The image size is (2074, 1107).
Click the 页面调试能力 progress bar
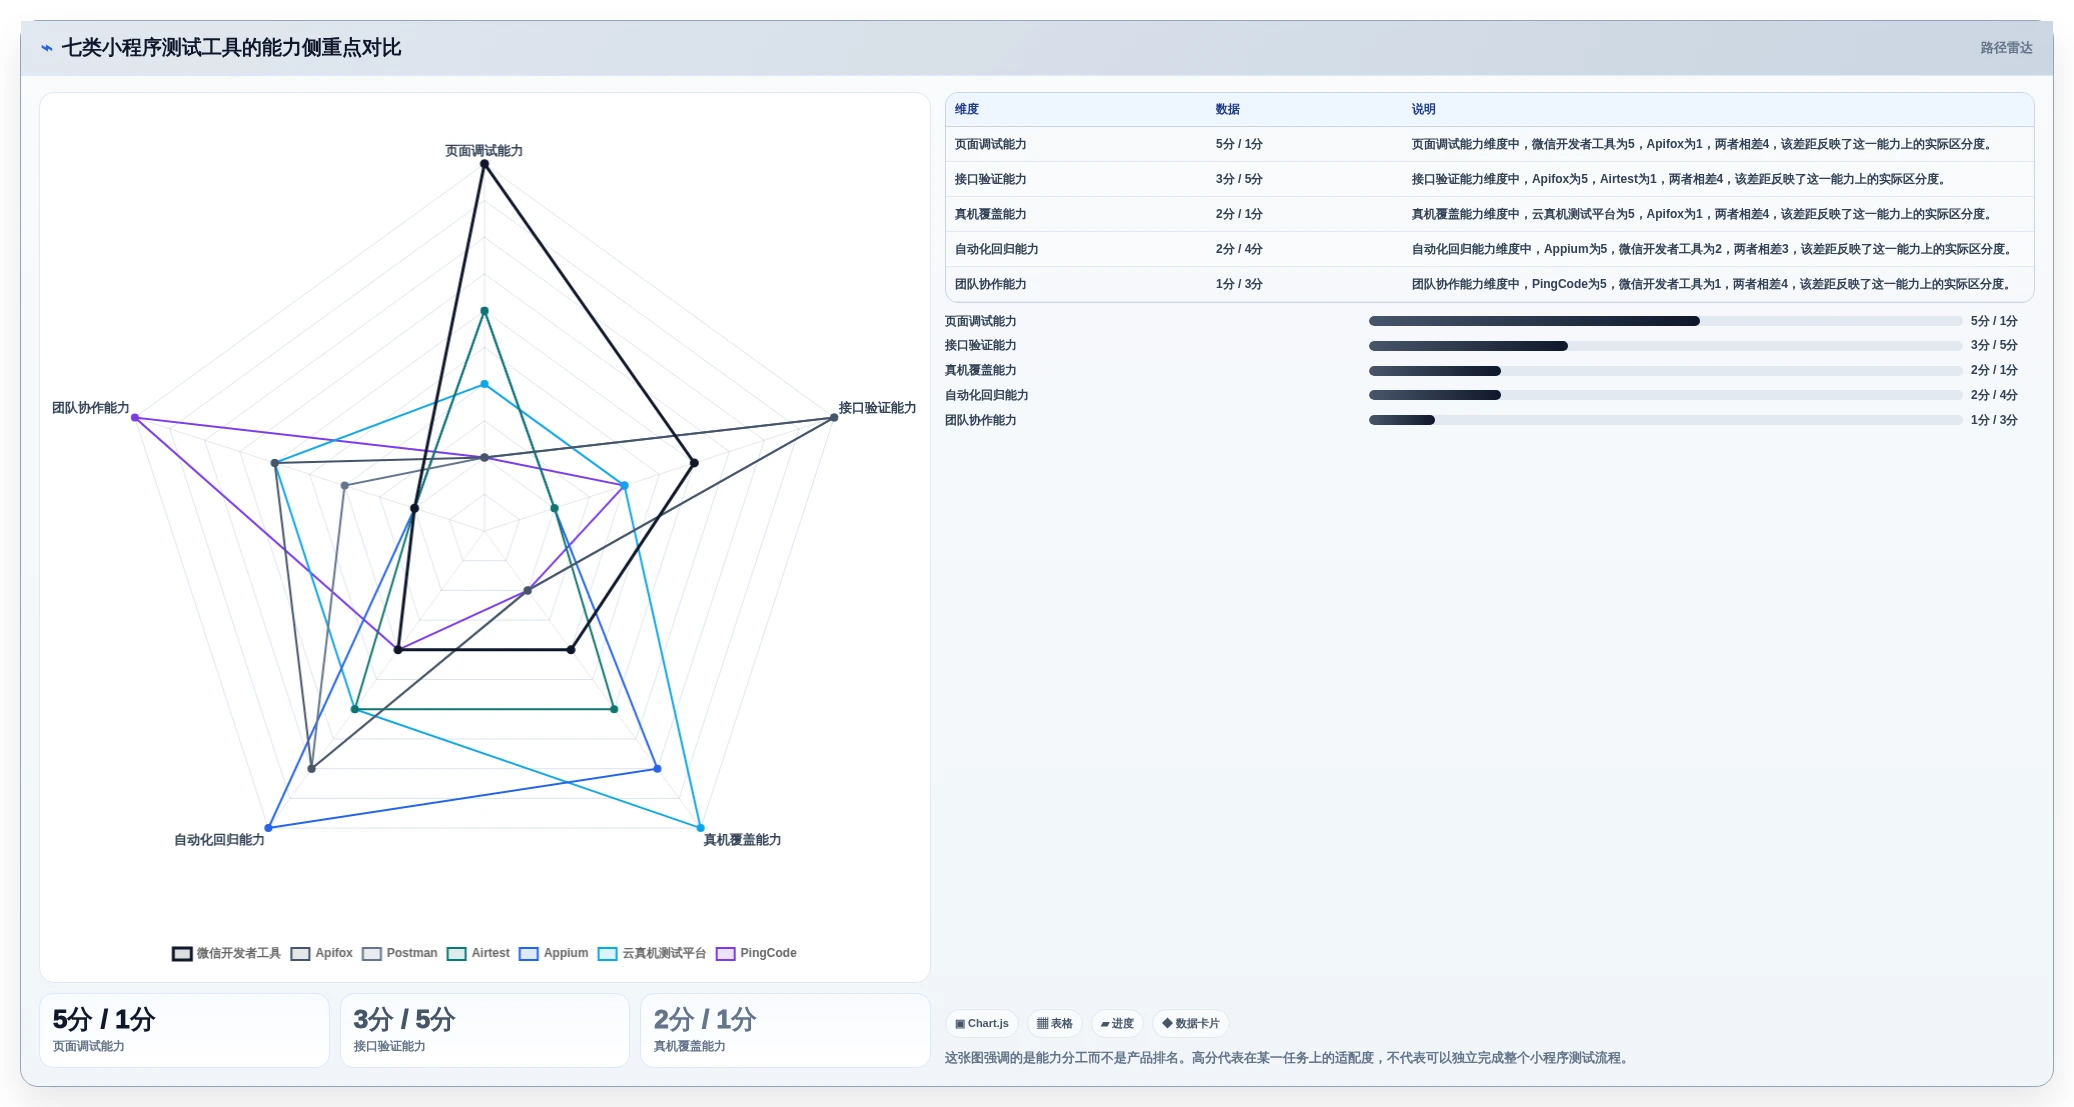pyautogui.click(x=1665, y=321)
